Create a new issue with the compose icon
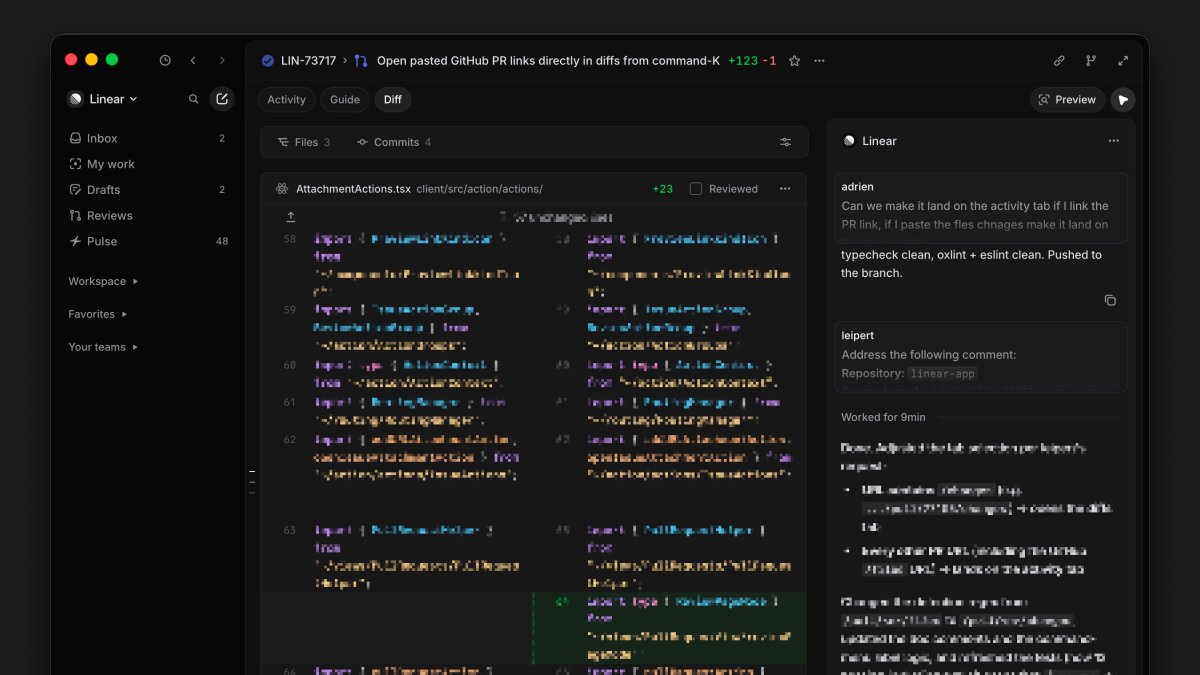1200x675 pixels. [222, 99]
